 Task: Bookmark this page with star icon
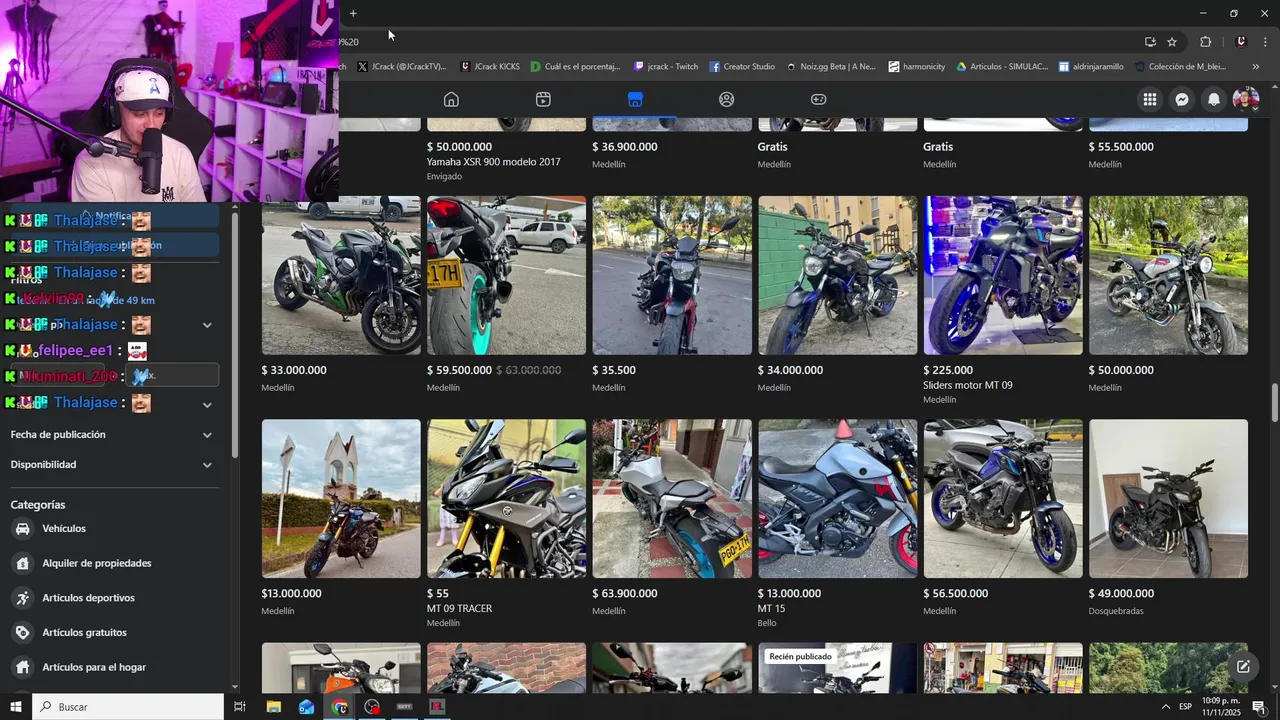1172,42
